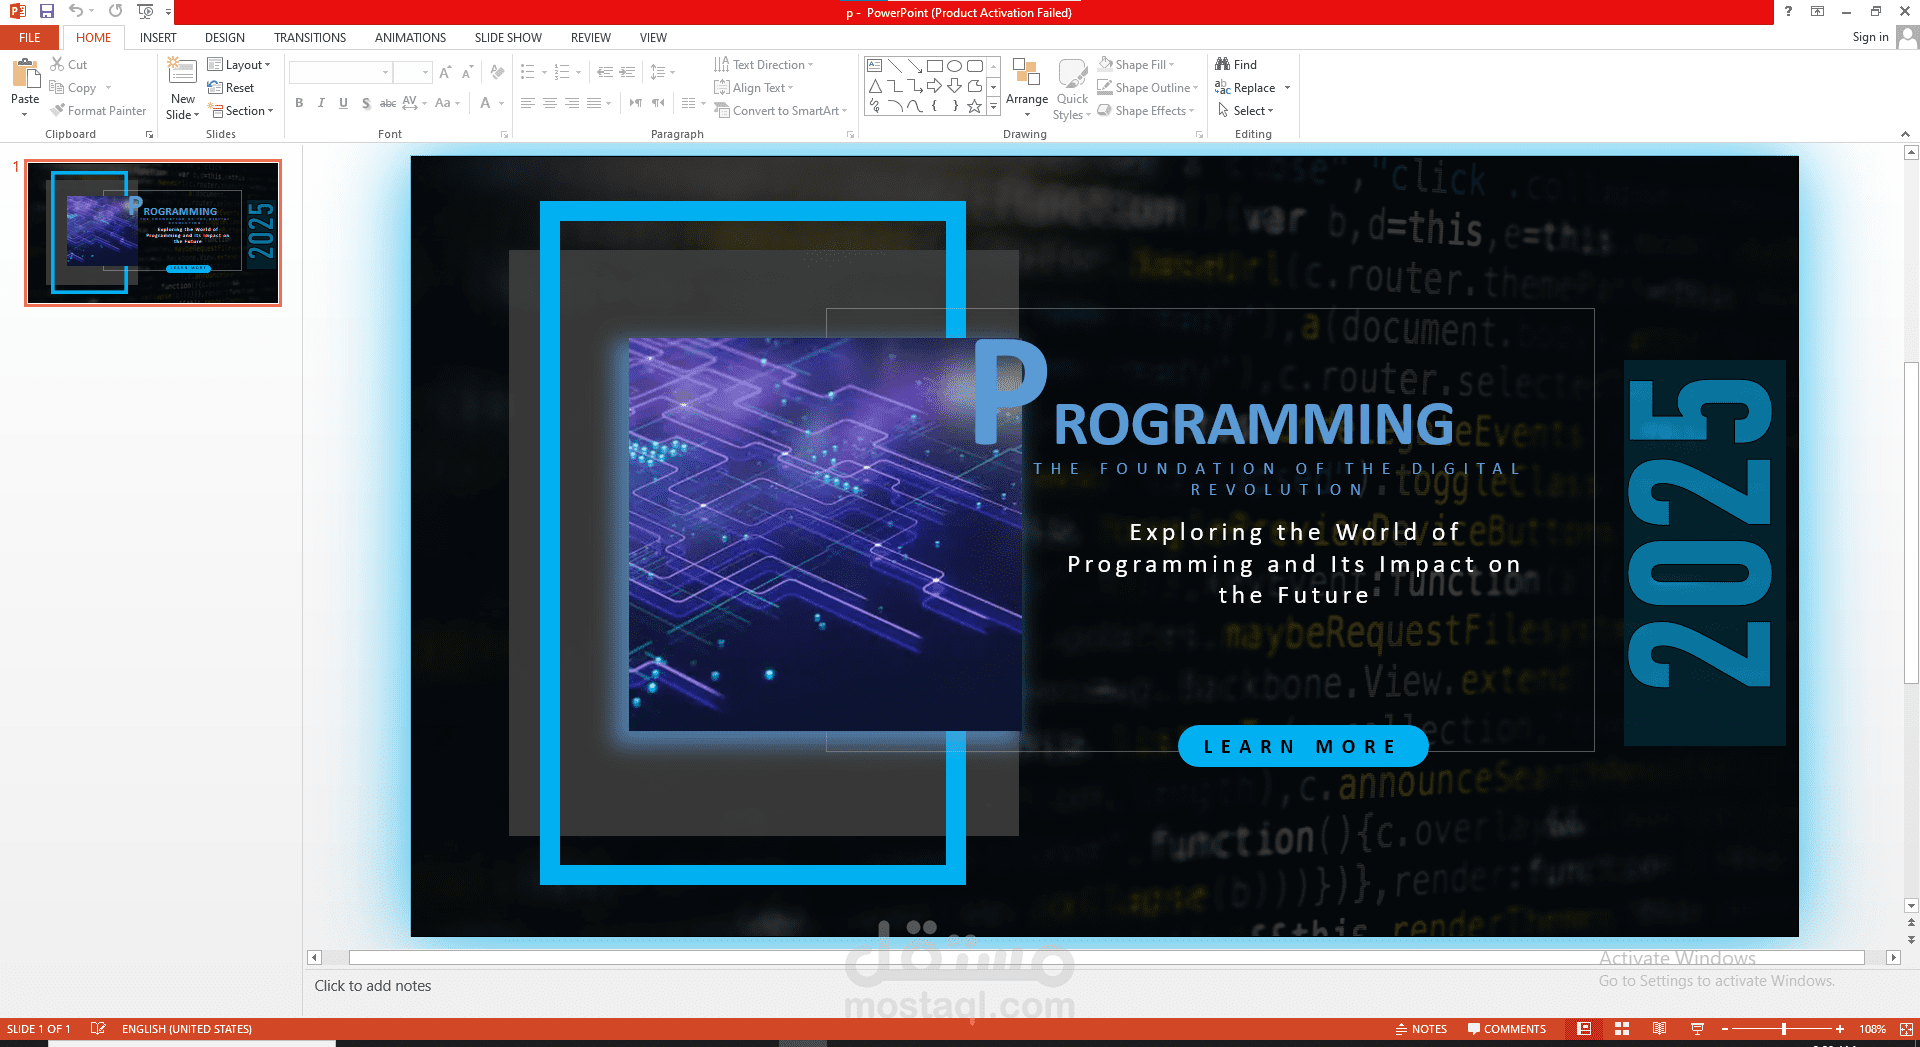The image size is (1920, 1047).
Task: Click the spell check icon in the status bar
Action: tap(98, 1028)
